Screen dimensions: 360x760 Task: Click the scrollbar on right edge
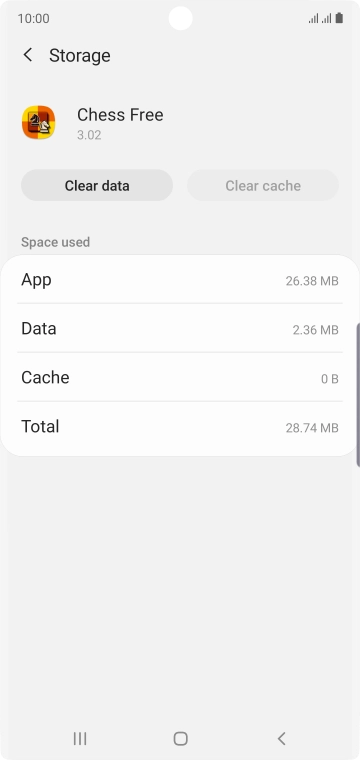pos(358,395)
